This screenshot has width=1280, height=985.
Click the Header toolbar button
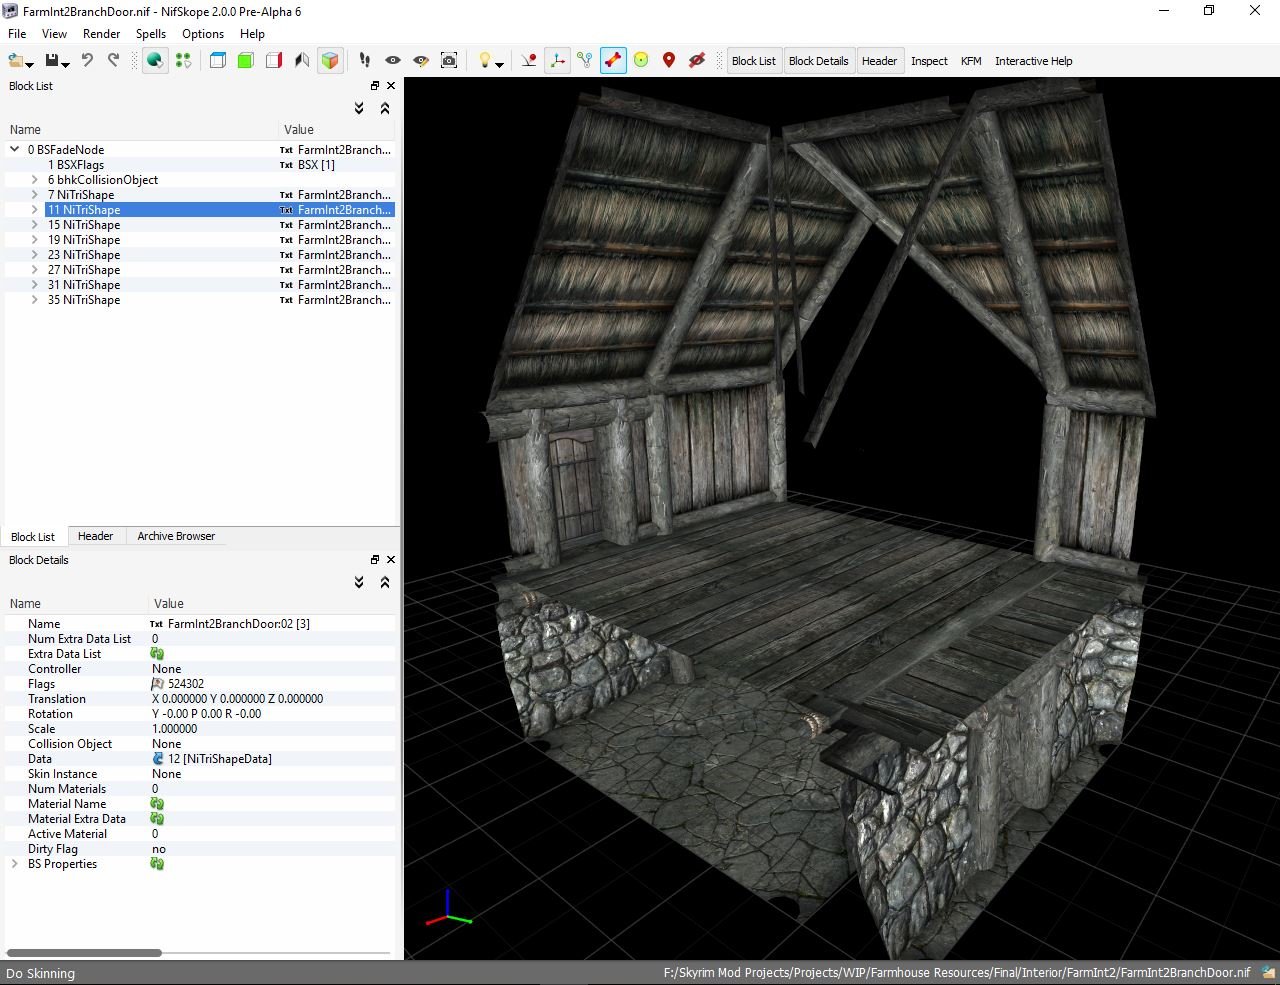pos(879,61)
